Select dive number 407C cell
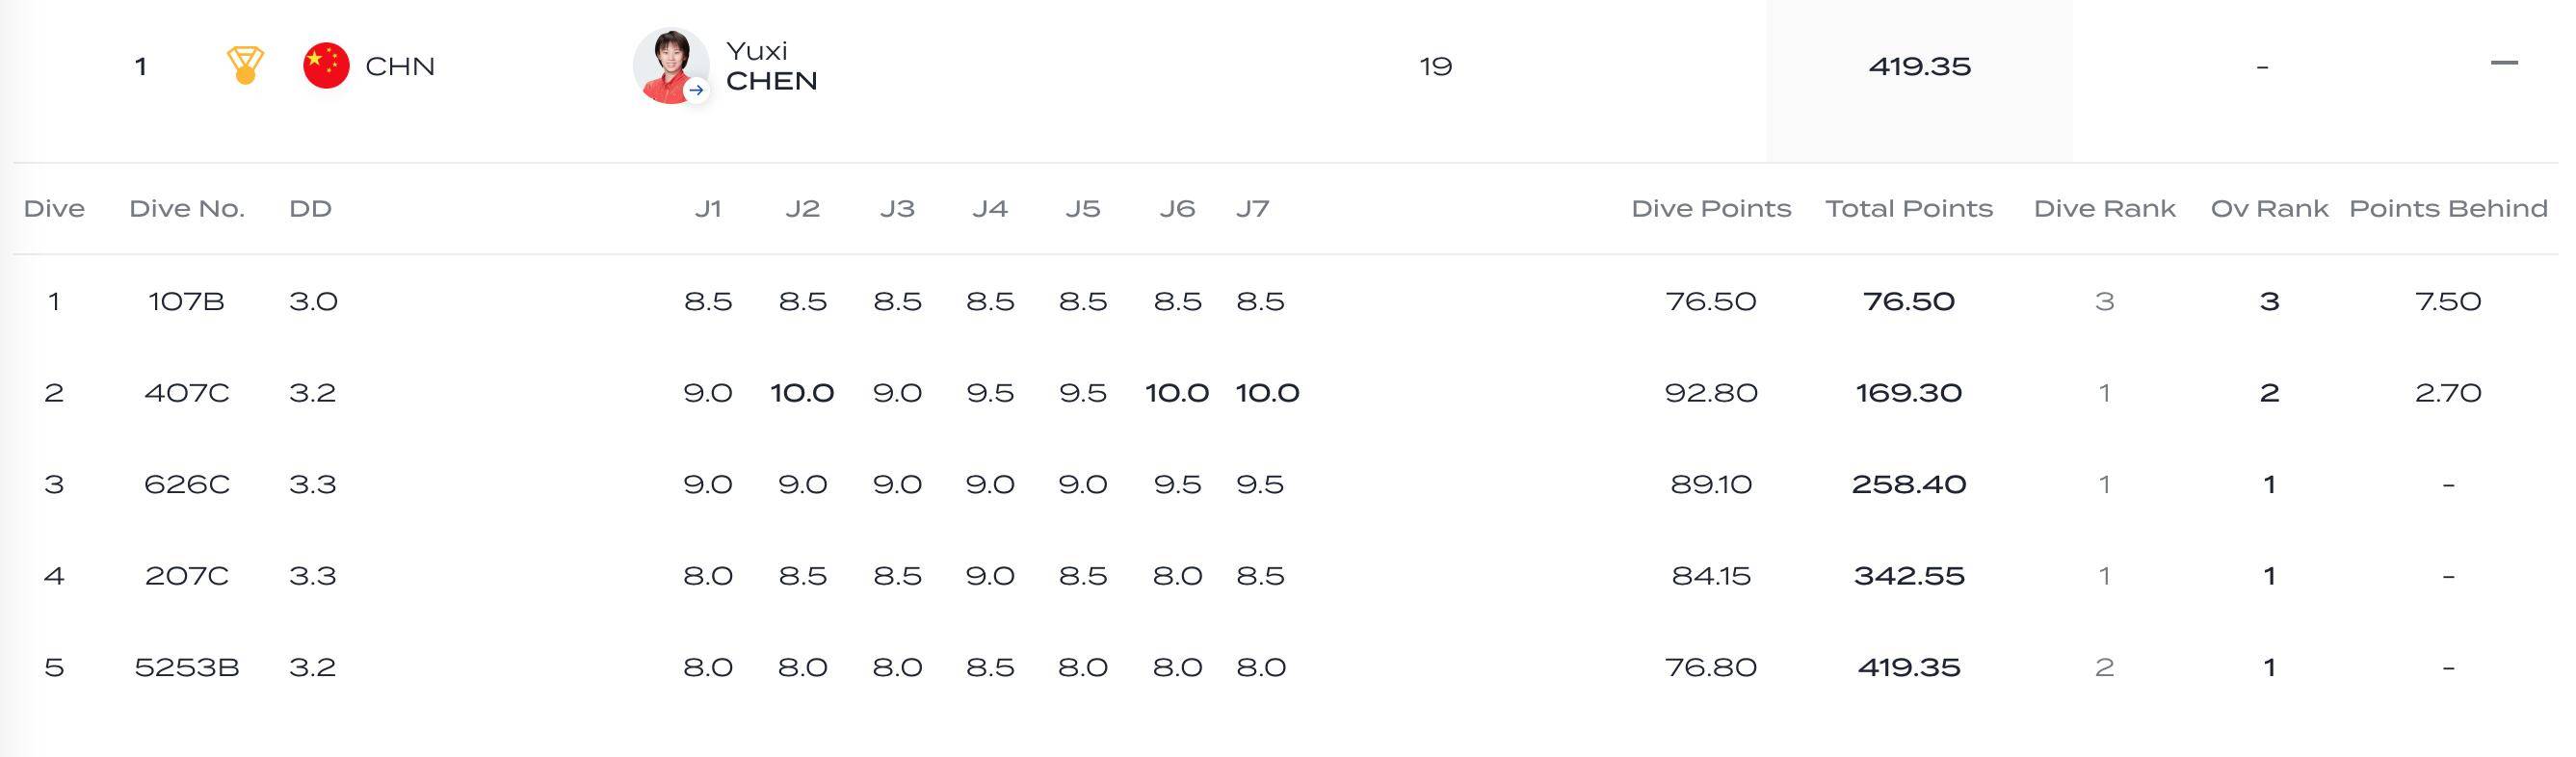The width and height of the screenshot is (2576, 757). tap(187, 392)
